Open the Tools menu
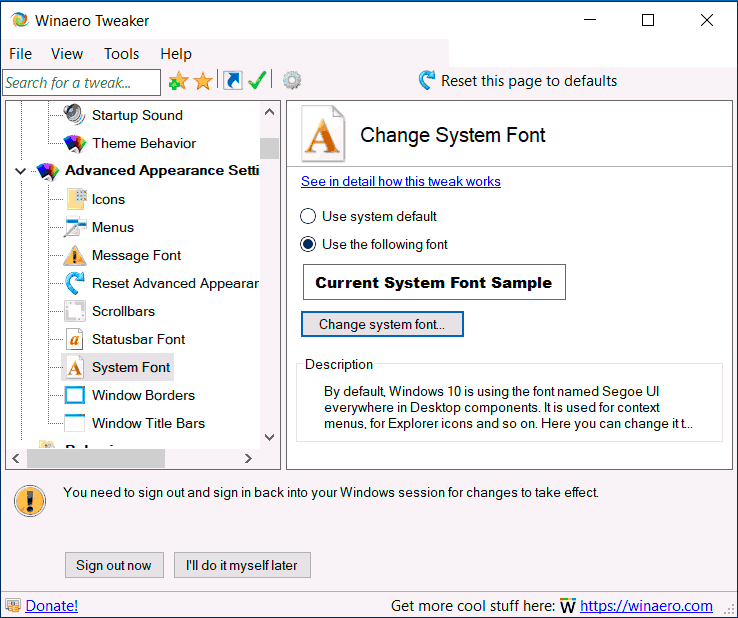The width and height of the screenshot is (738, 618). coord(121,54)
